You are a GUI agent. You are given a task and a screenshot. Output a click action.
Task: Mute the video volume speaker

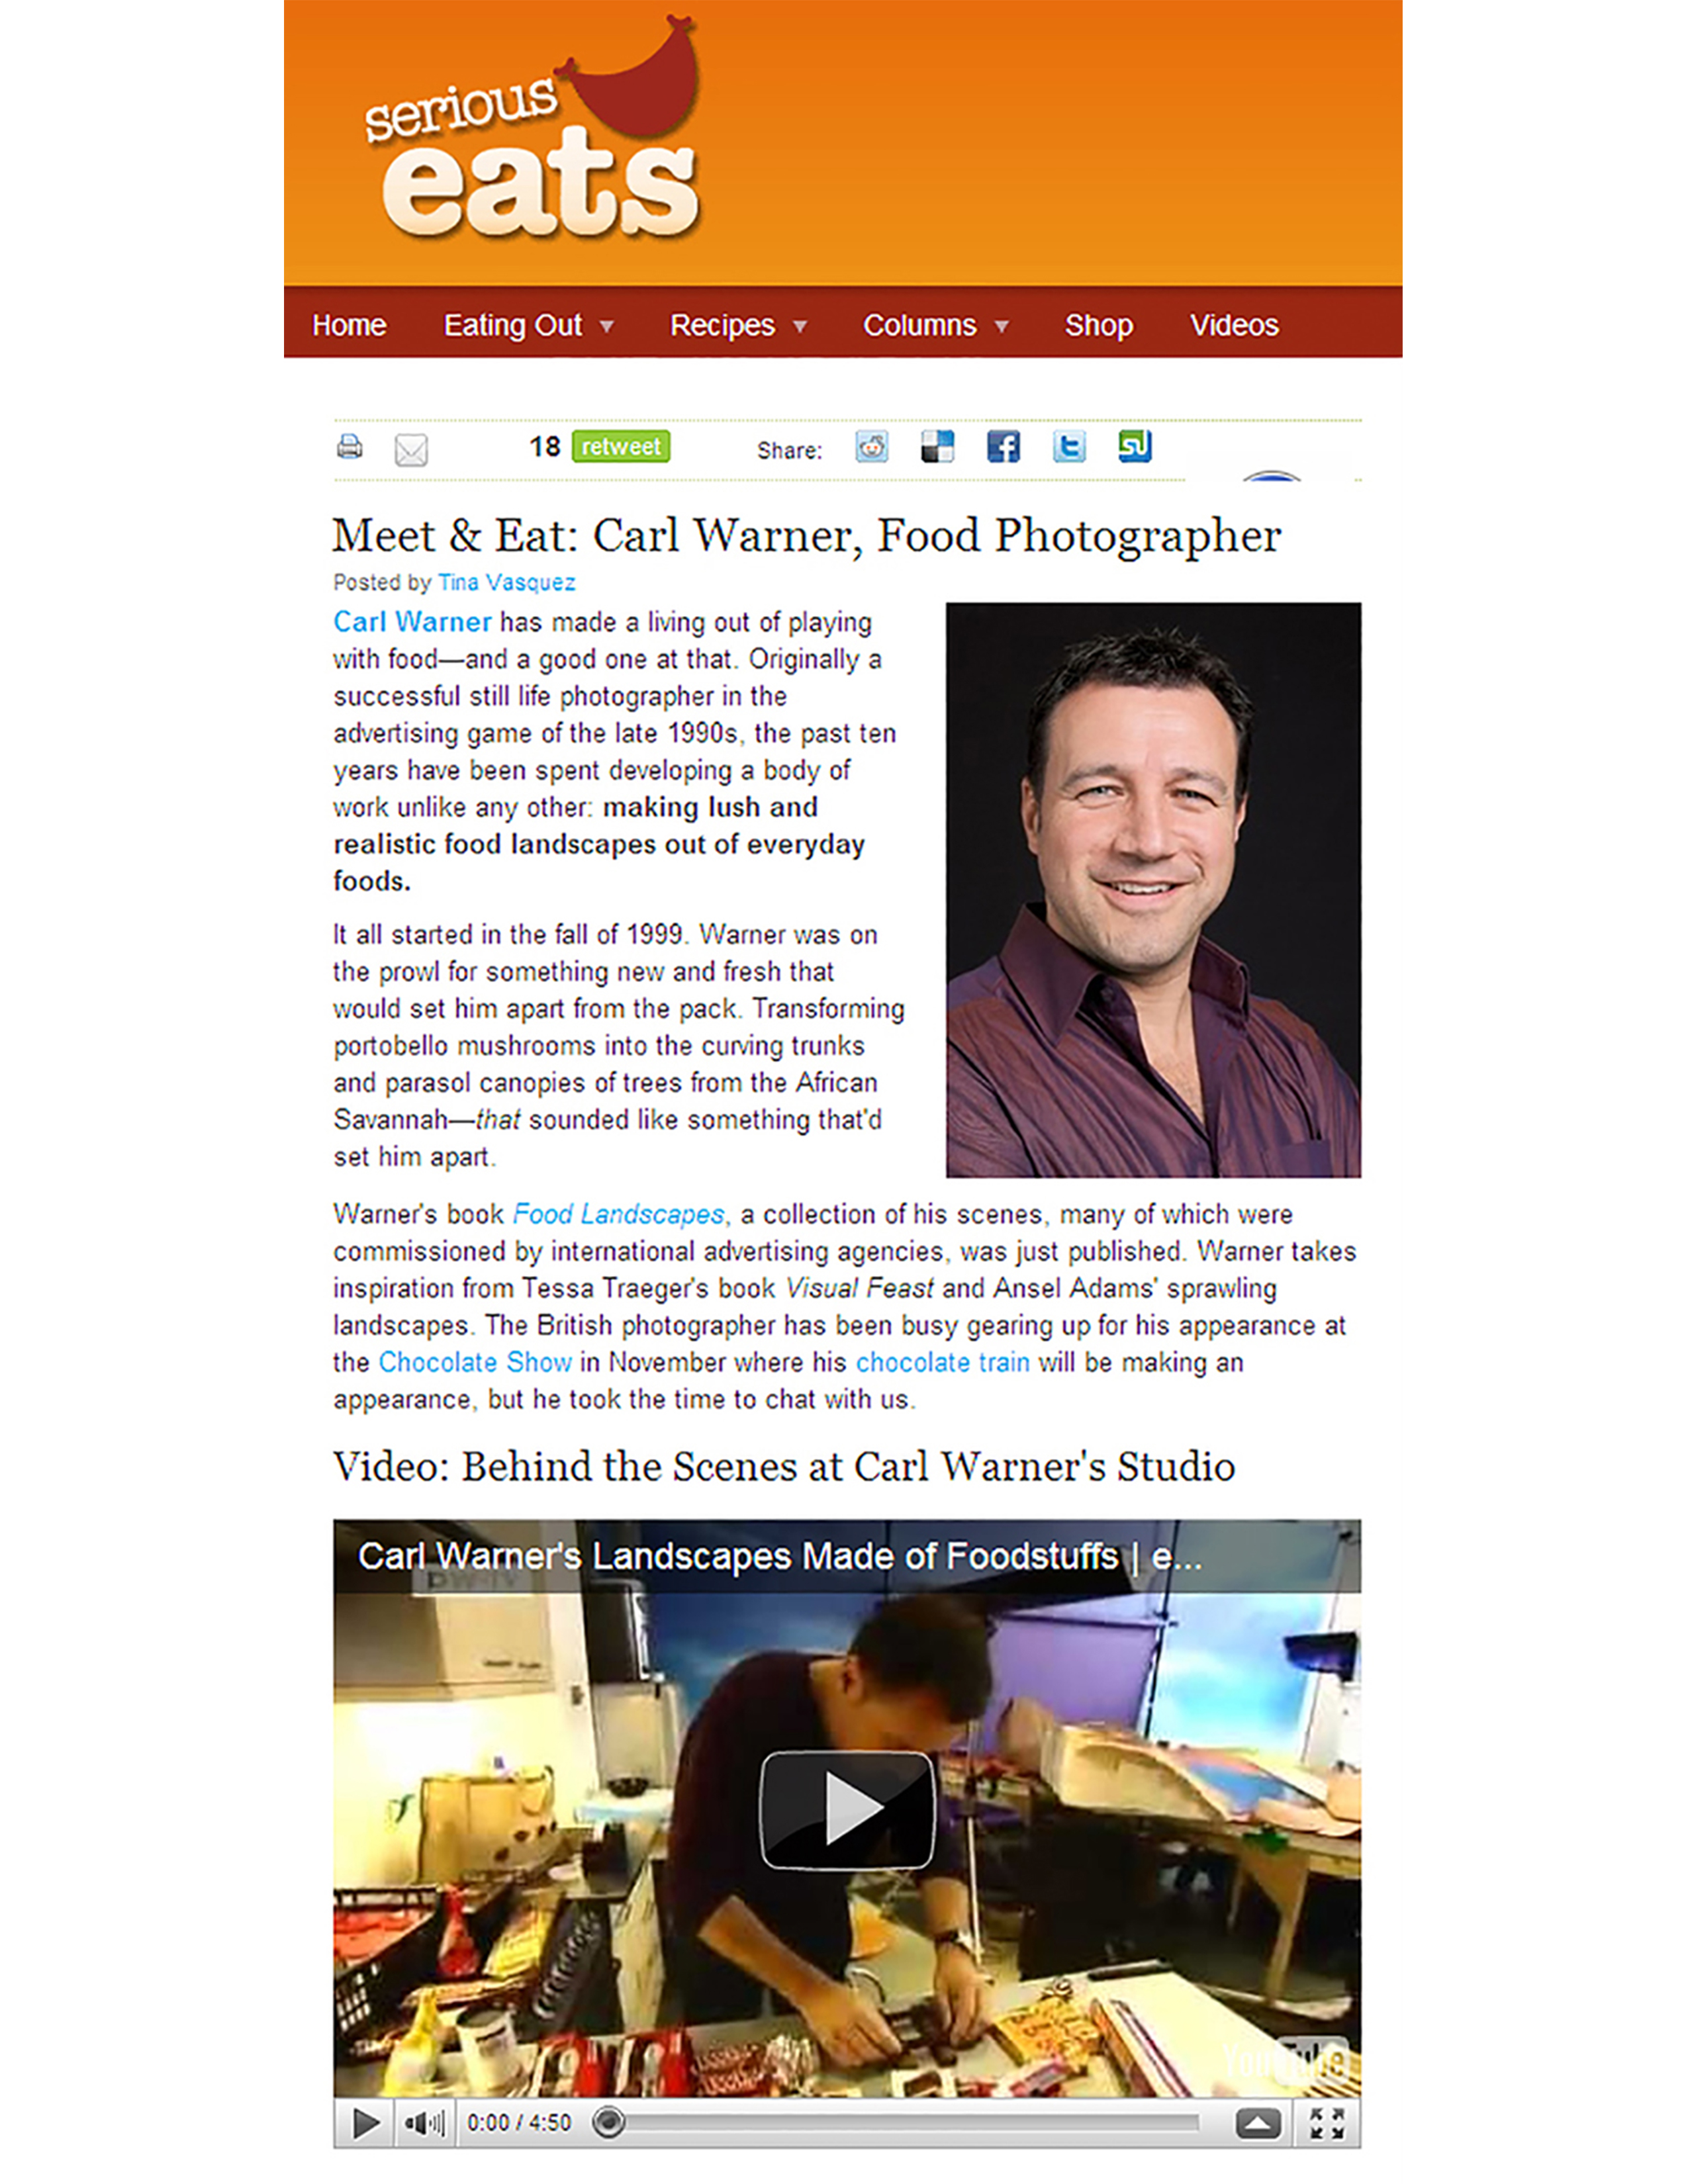coord(424,2122)
